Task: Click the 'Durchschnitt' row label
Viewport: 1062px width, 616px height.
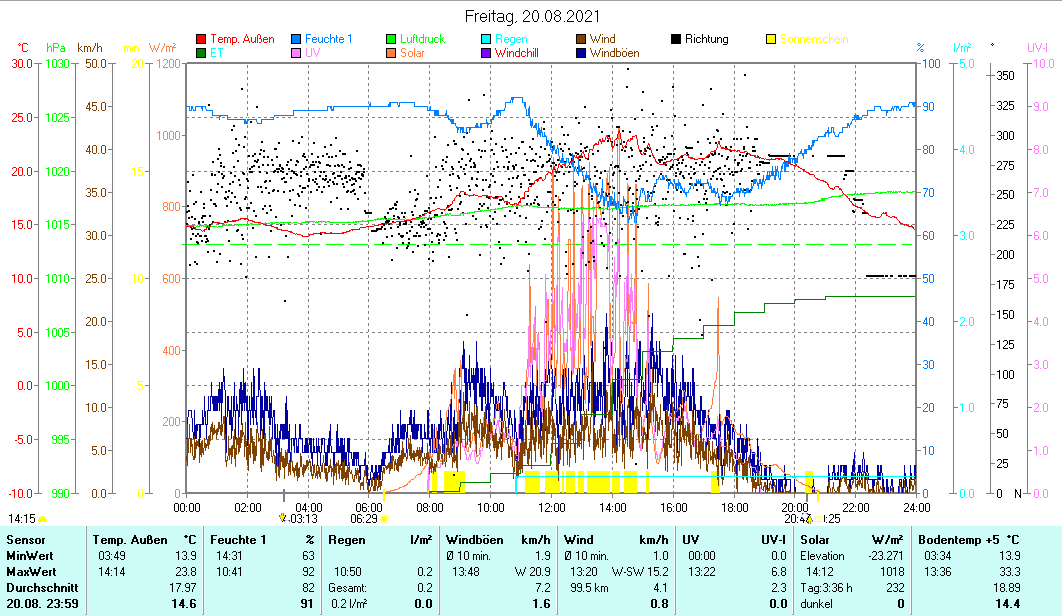Action: (x=42, y=588)
